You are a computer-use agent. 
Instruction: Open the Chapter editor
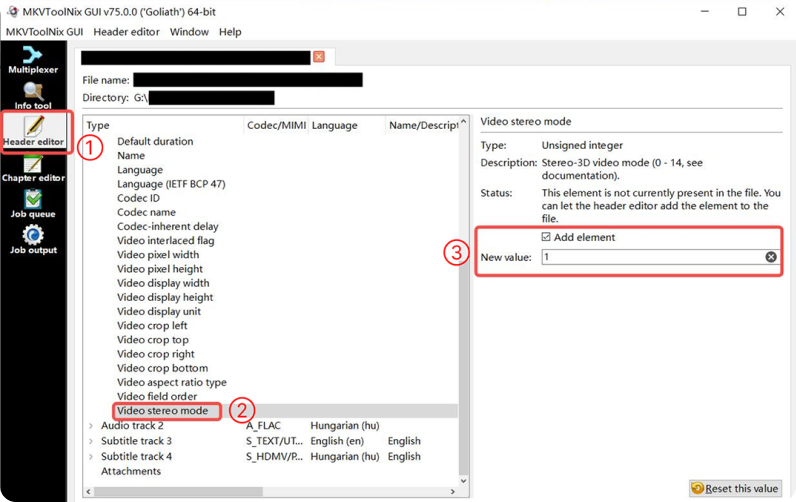(33, 168)
